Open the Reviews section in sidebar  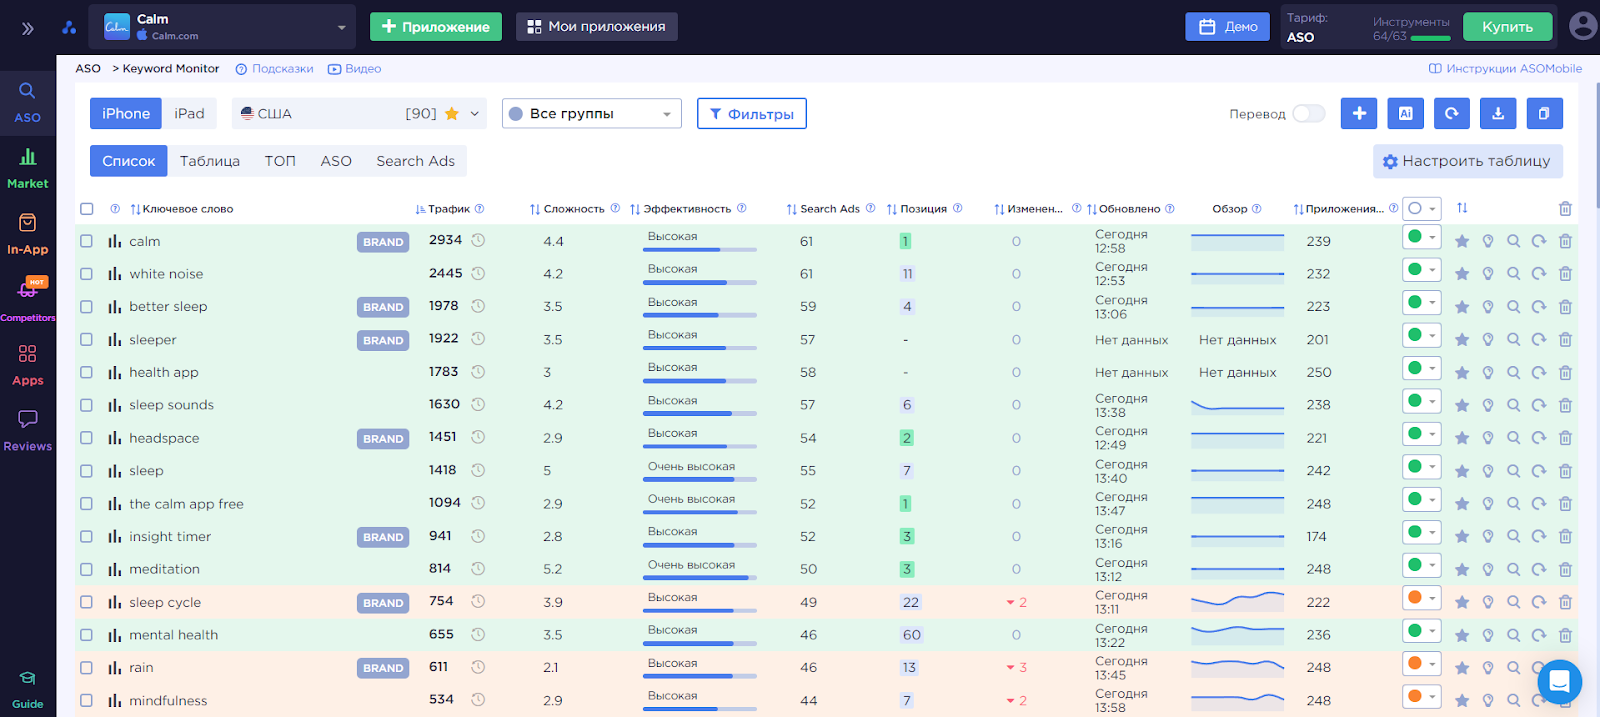pyautogui.click(x=27, y=431)
